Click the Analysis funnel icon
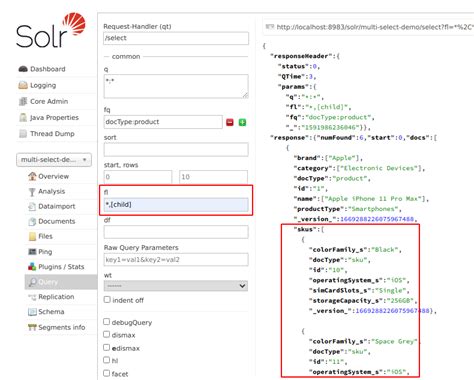The width and height of the screenshot is (474, 380). pos(32,192)
